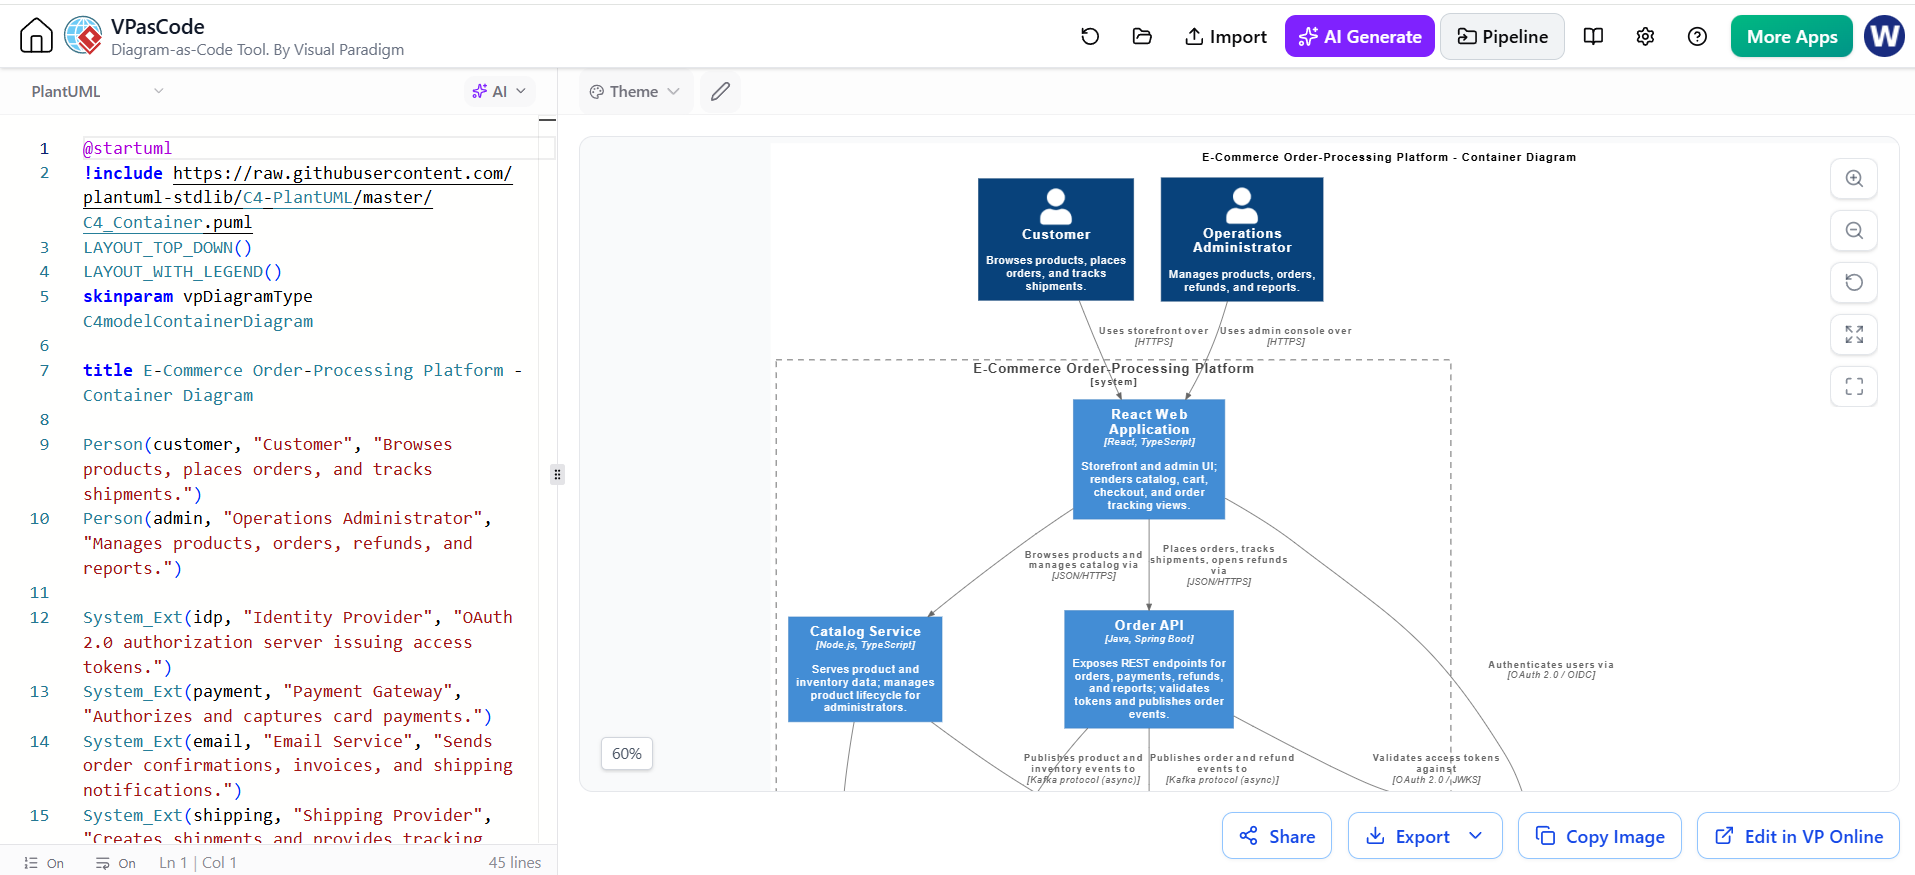Toggle word wrap On in status bar
Viewport: 1915px width, 875px height.
[x=116, y=863]
